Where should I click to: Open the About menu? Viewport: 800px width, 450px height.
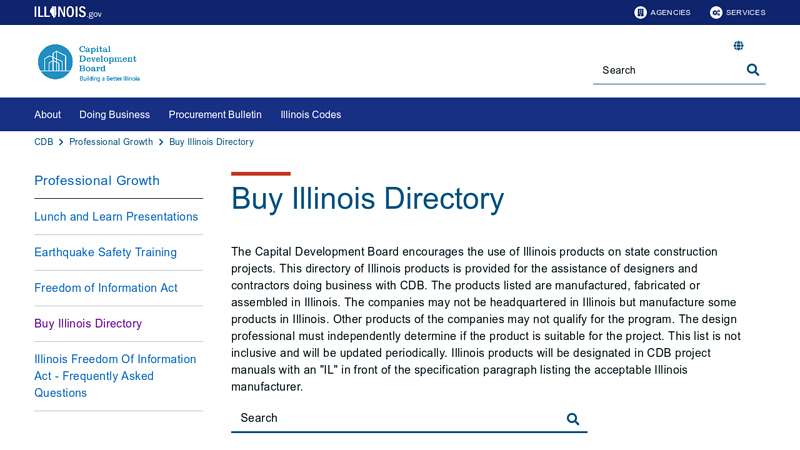[47, 115]
